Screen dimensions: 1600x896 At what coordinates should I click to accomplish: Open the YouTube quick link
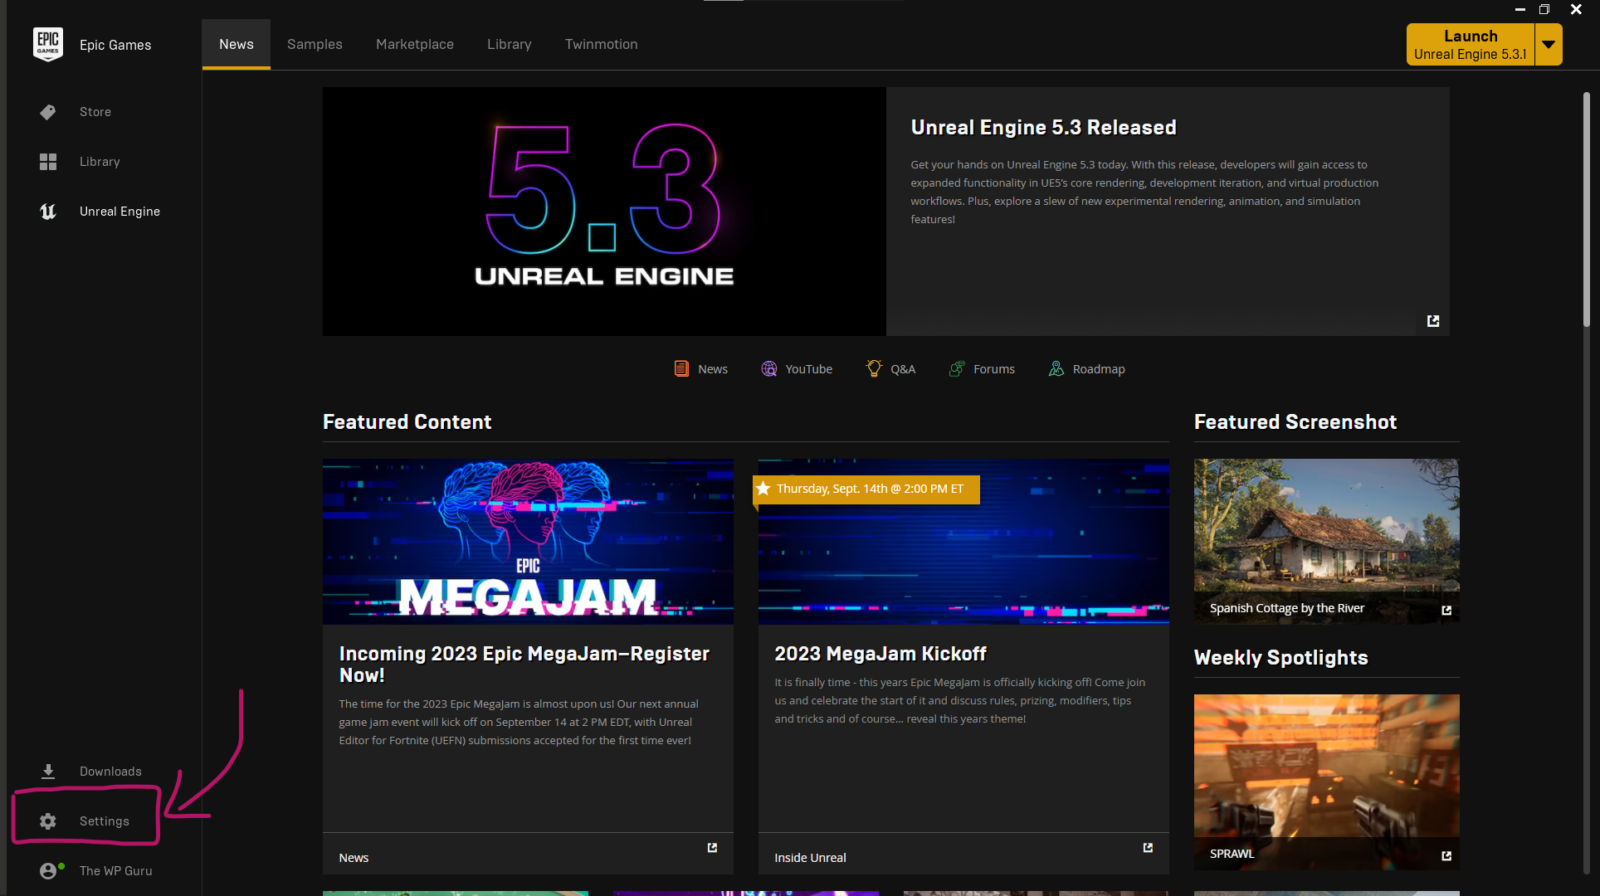tap(796, 369)
